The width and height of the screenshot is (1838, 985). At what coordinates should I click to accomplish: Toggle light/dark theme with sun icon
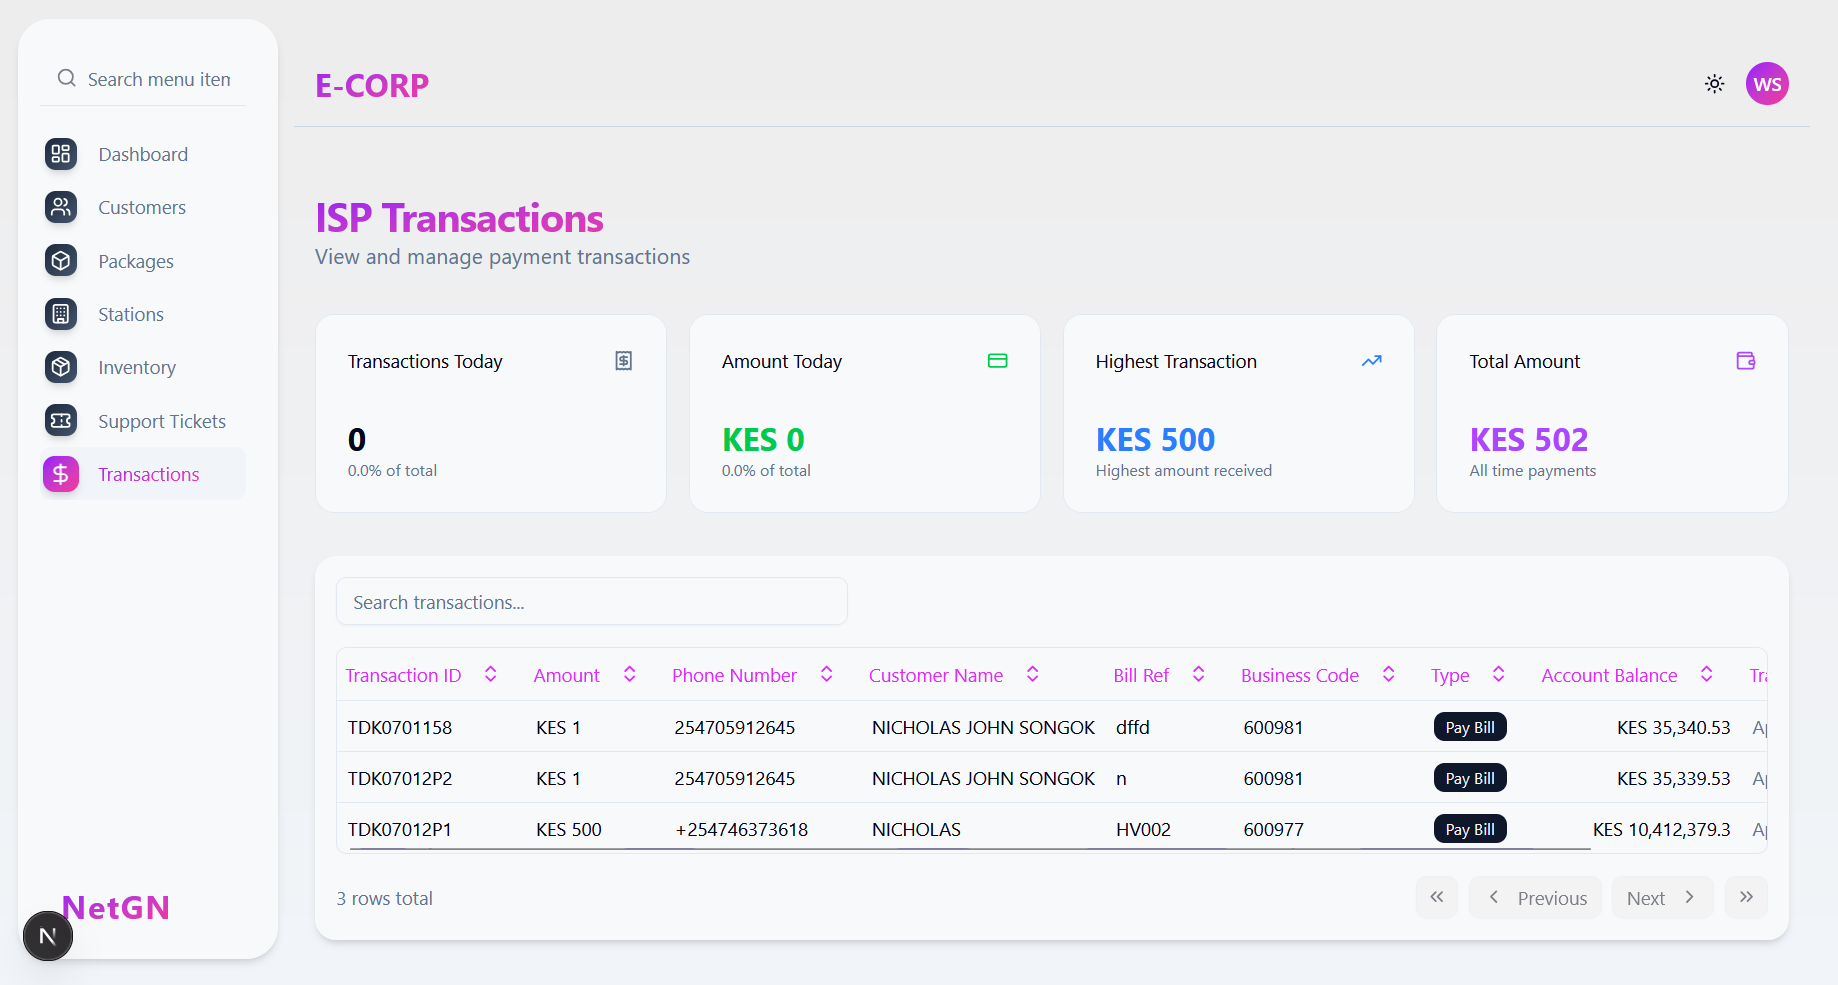point(1714,84)
